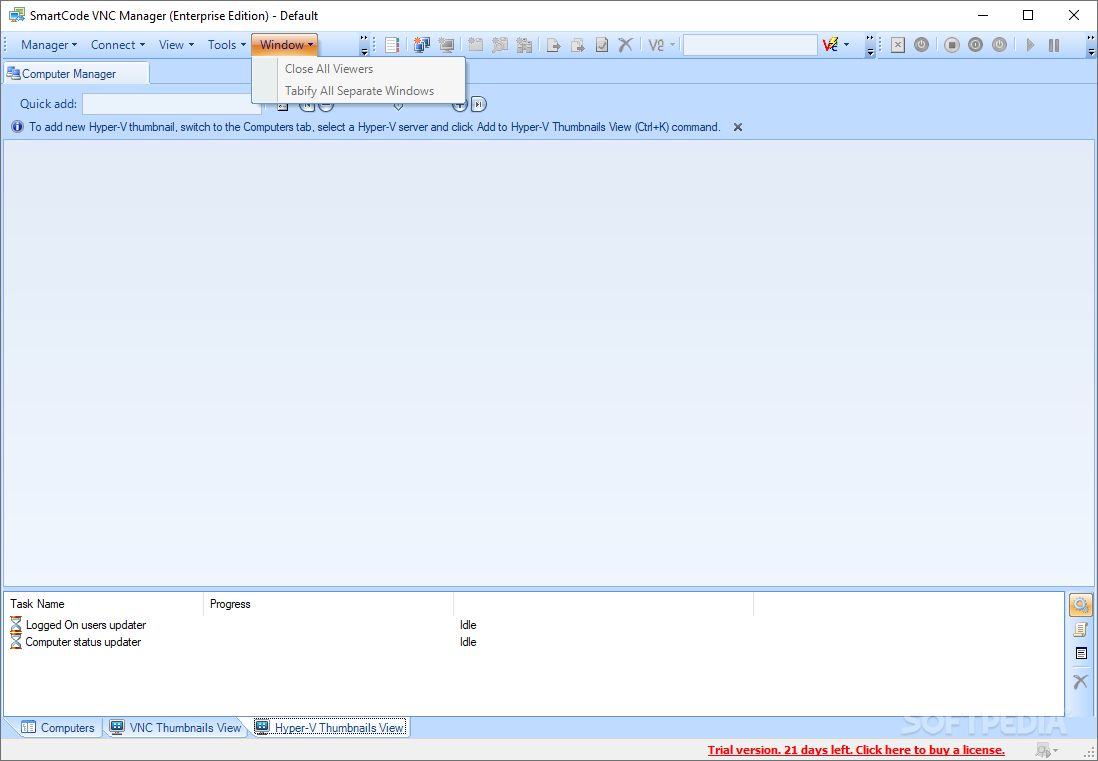Screen dimensions: 1098x761
Task: Click the gray single monitor toolbar icon
Action: pyautogui.click(x=446, y=45)
